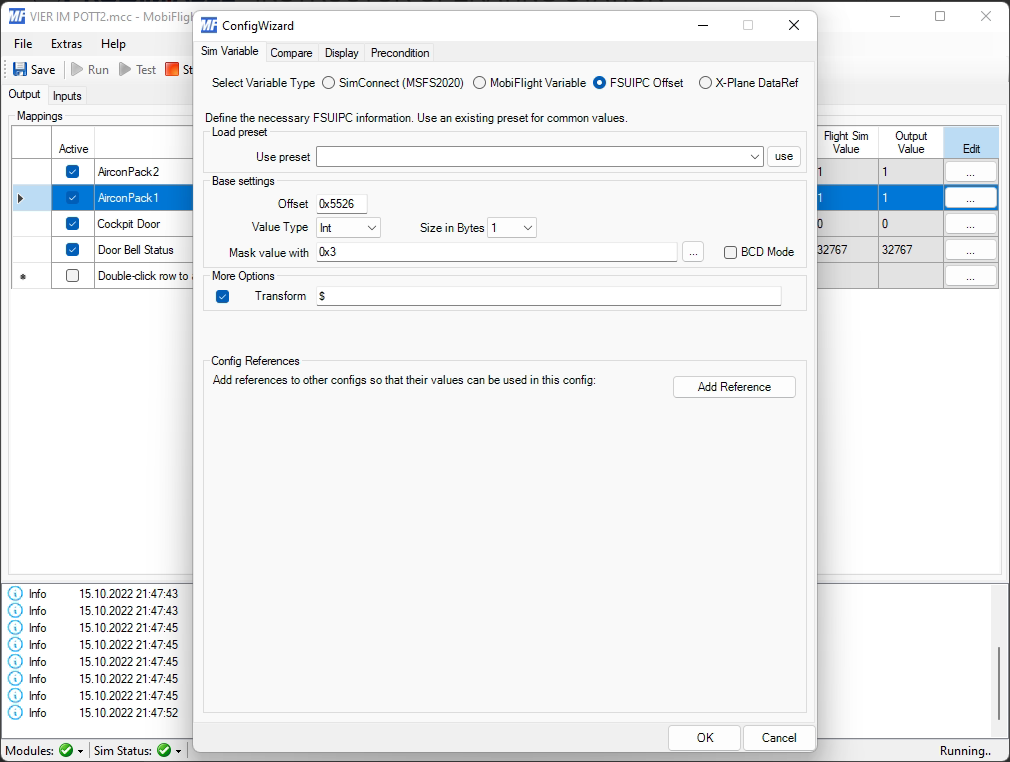Confirm with the OK button
Viewport: 1010px width, 762px height.
tap(705, 738)
